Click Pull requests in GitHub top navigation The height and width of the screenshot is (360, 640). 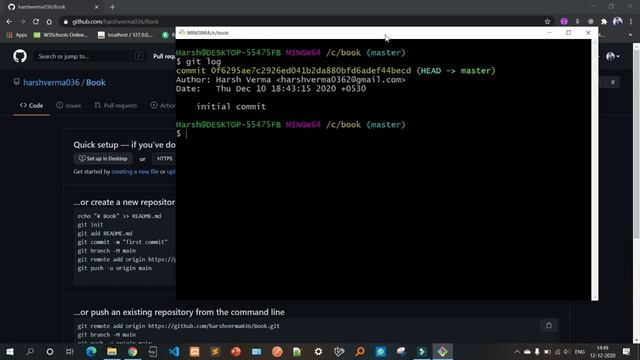click(164, 56)
